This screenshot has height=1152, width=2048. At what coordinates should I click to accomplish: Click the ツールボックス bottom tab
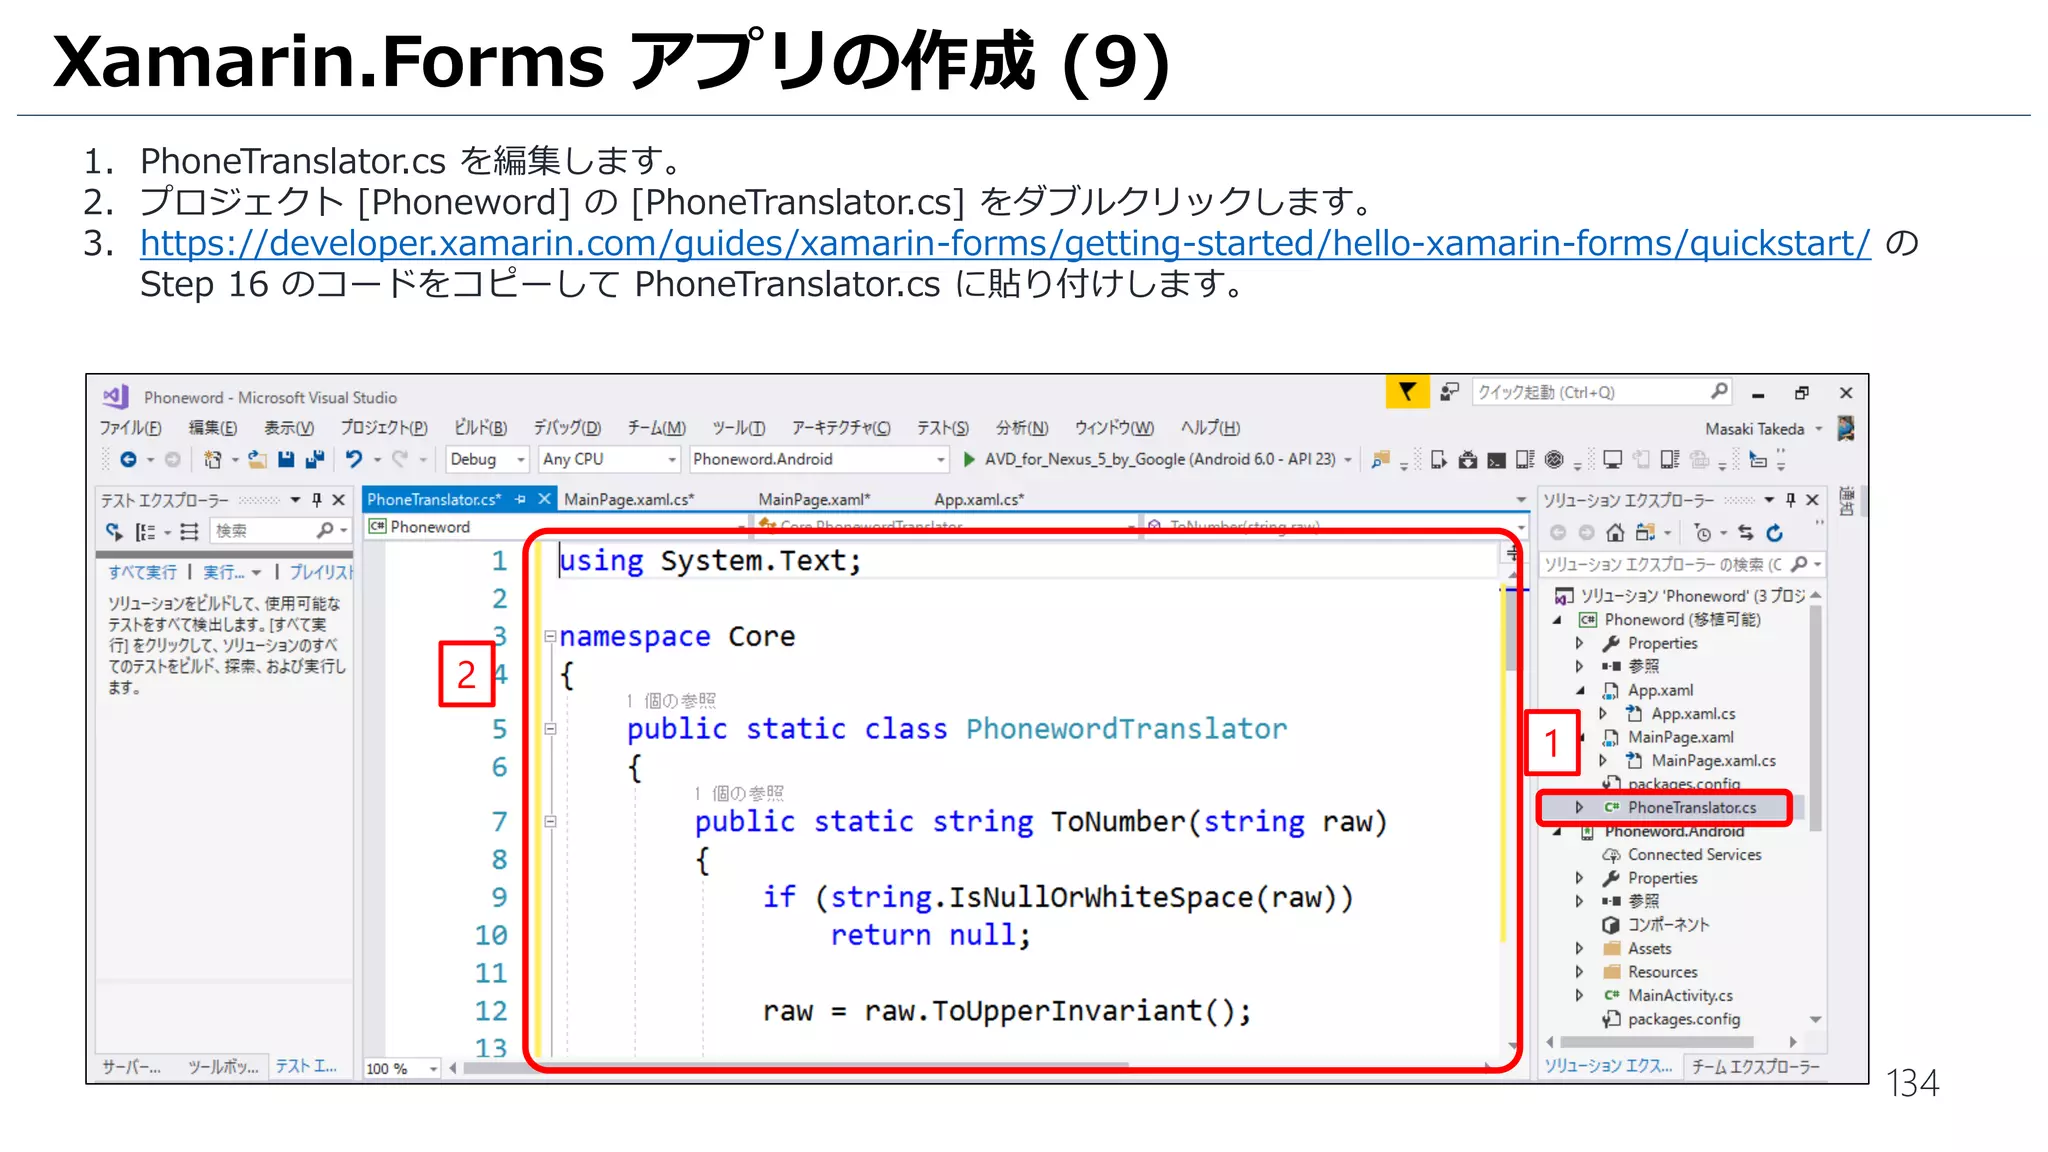click(x=223, y=1067)
